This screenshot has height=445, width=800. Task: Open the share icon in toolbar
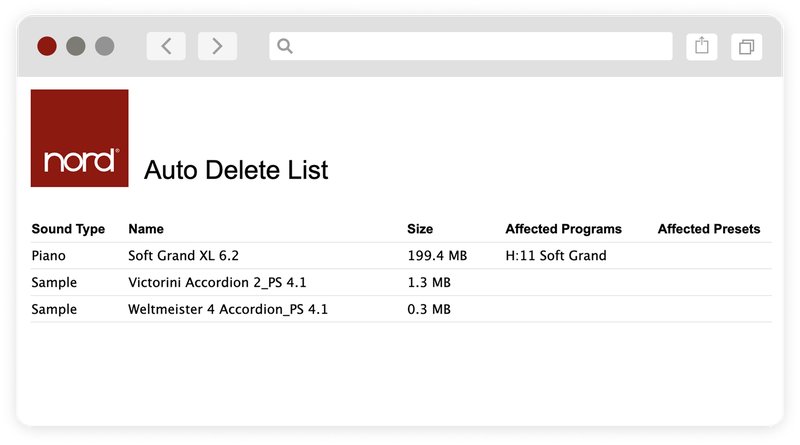point(702,46)
